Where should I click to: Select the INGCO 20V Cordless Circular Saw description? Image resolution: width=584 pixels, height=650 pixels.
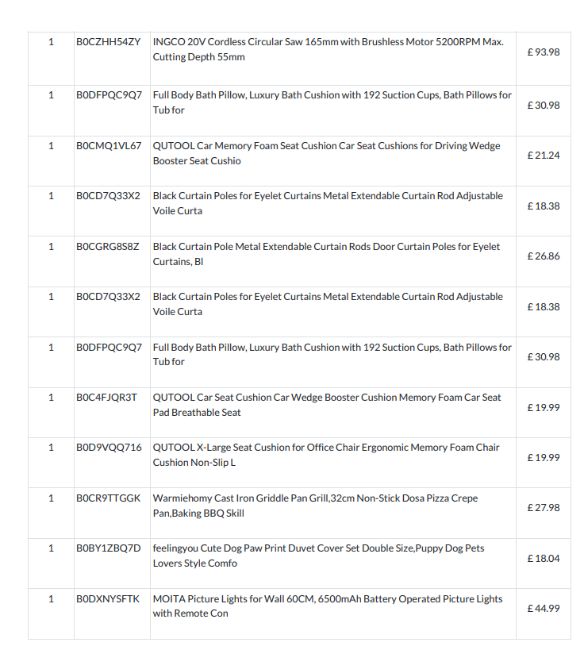pos(328,49)
